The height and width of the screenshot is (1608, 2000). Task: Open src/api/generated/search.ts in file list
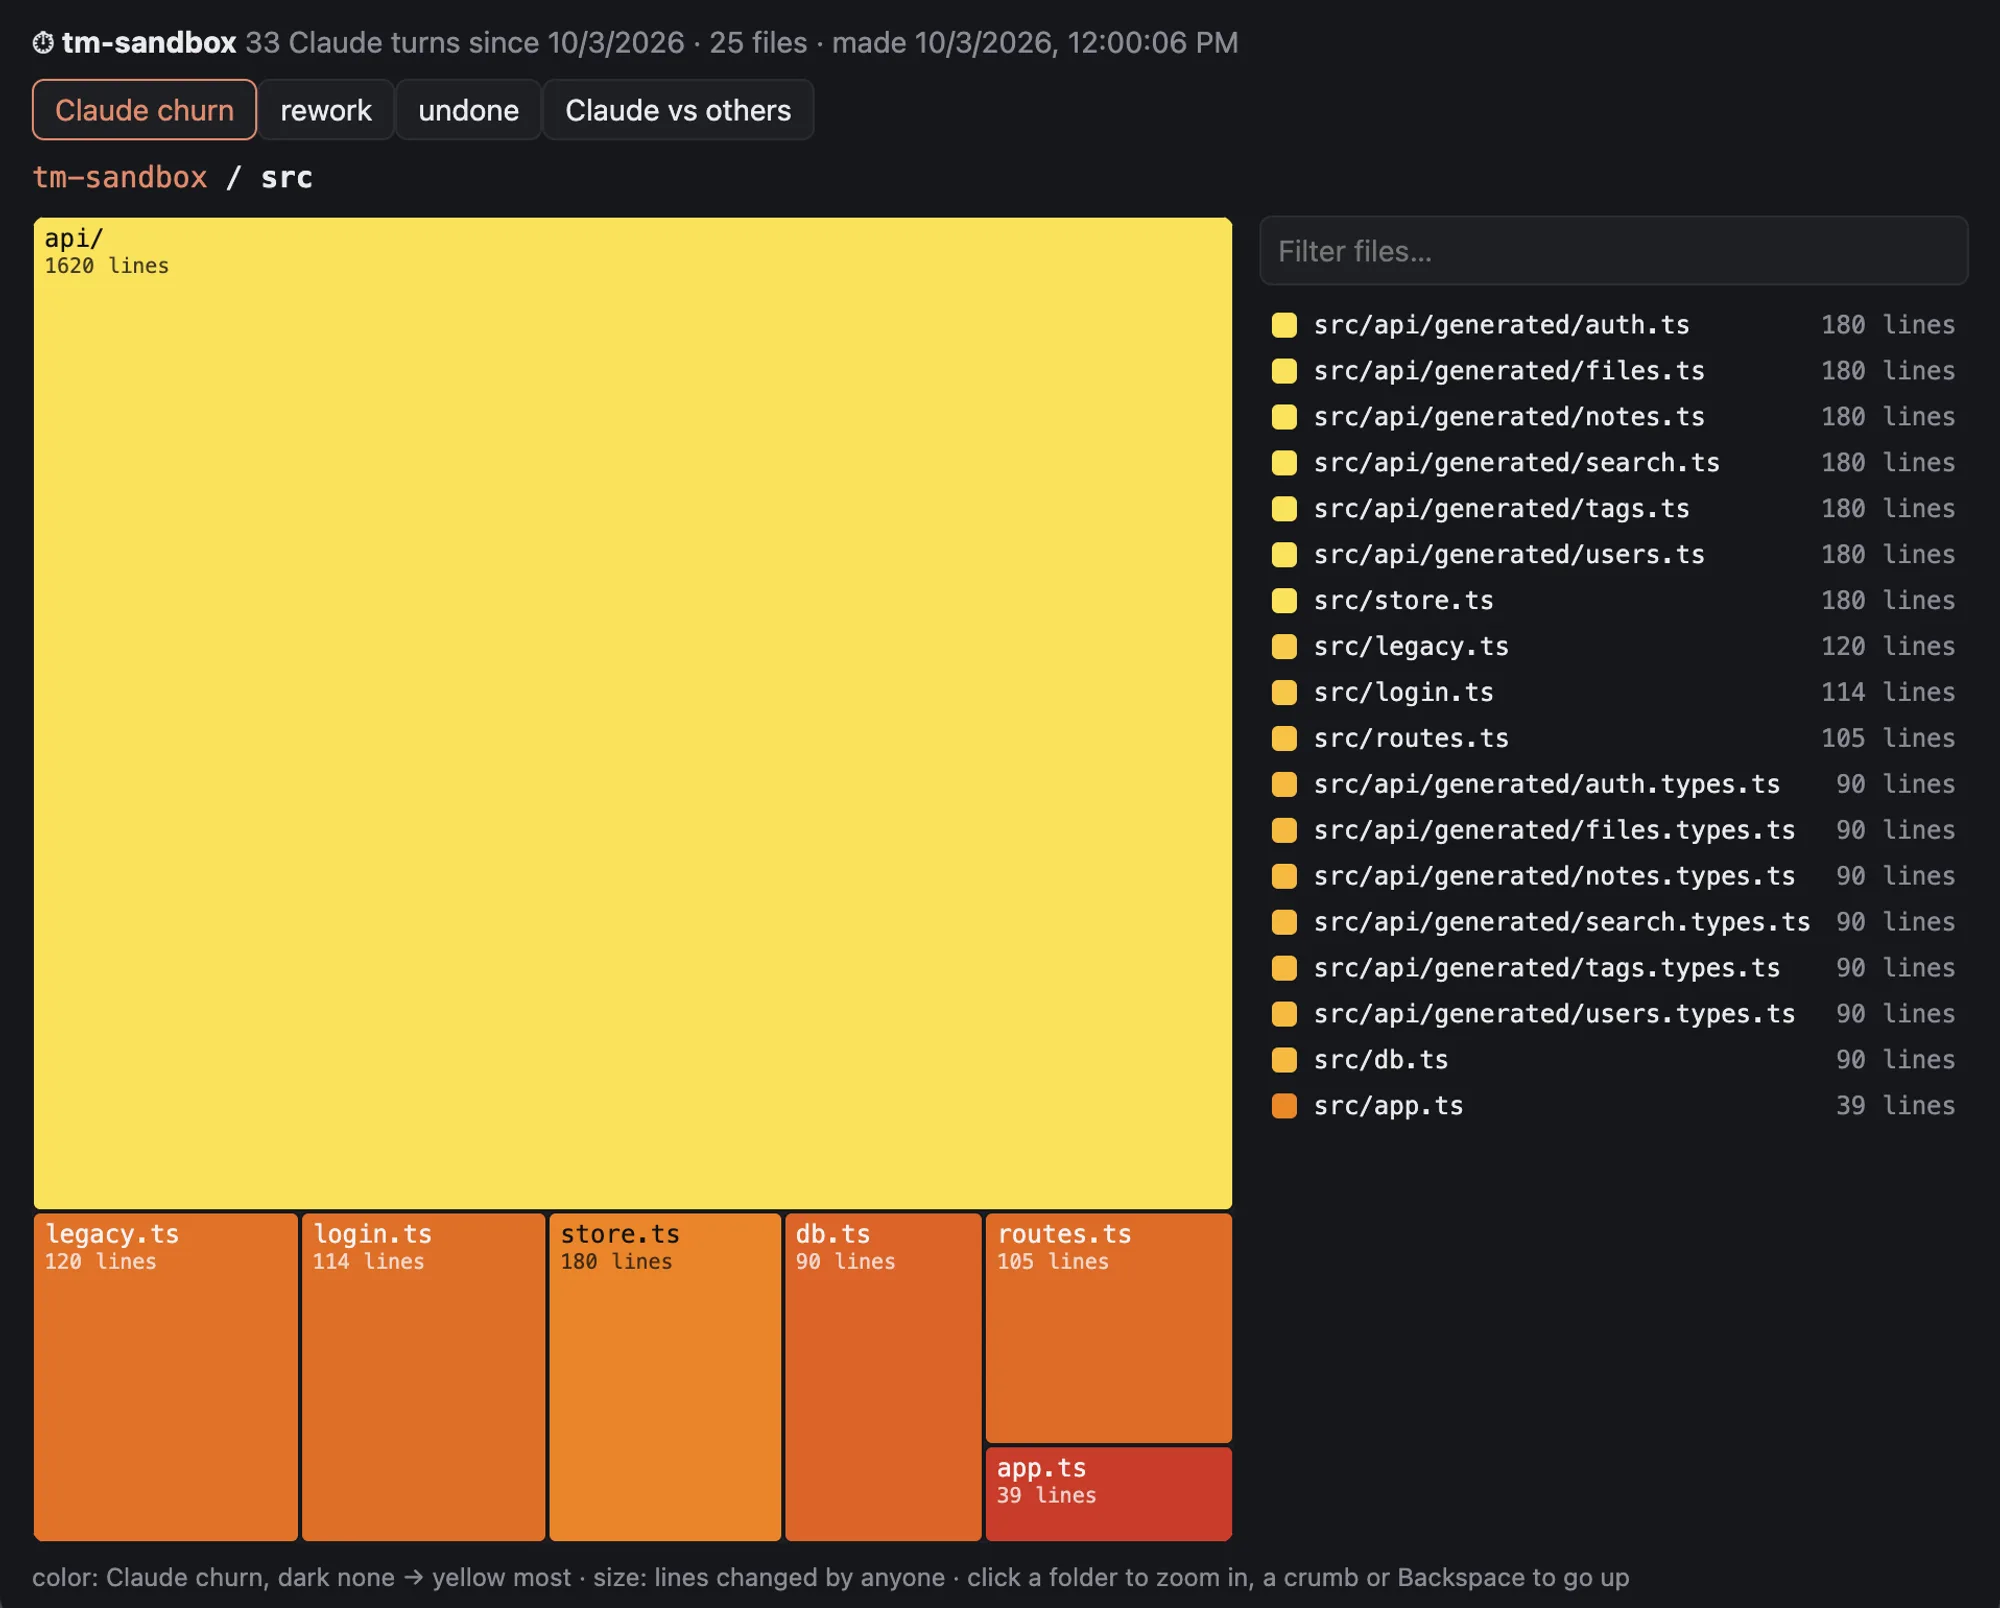pyautogui.click(x=1614, y=463)
